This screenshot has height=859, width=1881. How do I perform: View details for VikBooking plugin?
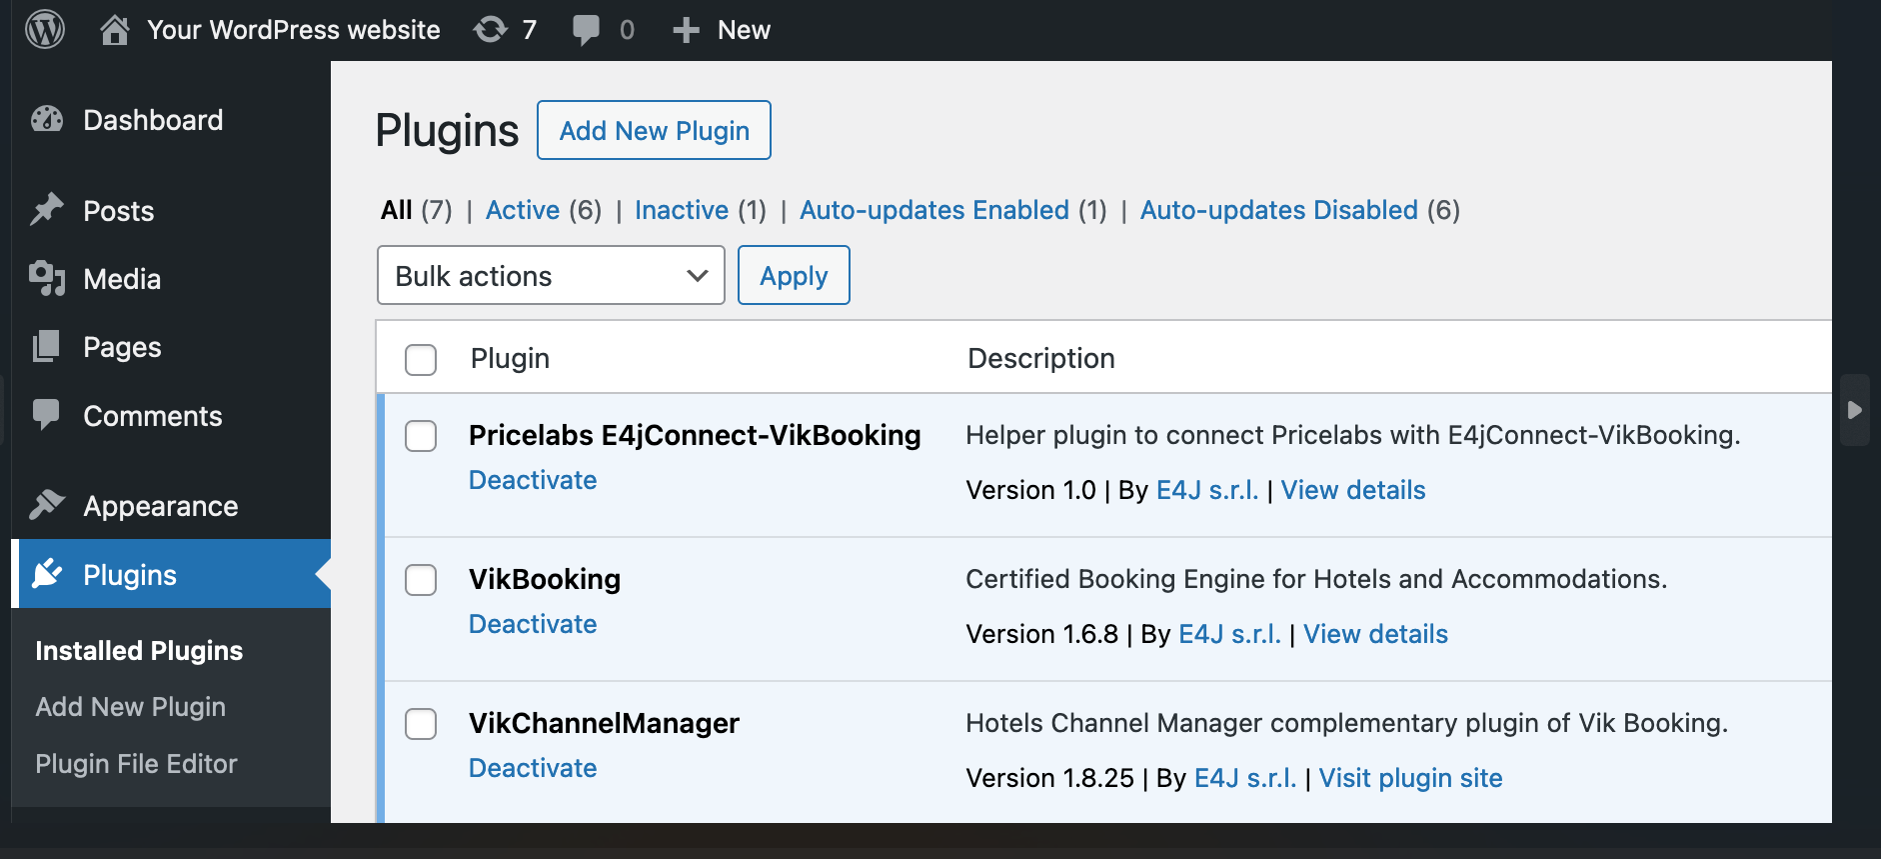(1376, 634)
